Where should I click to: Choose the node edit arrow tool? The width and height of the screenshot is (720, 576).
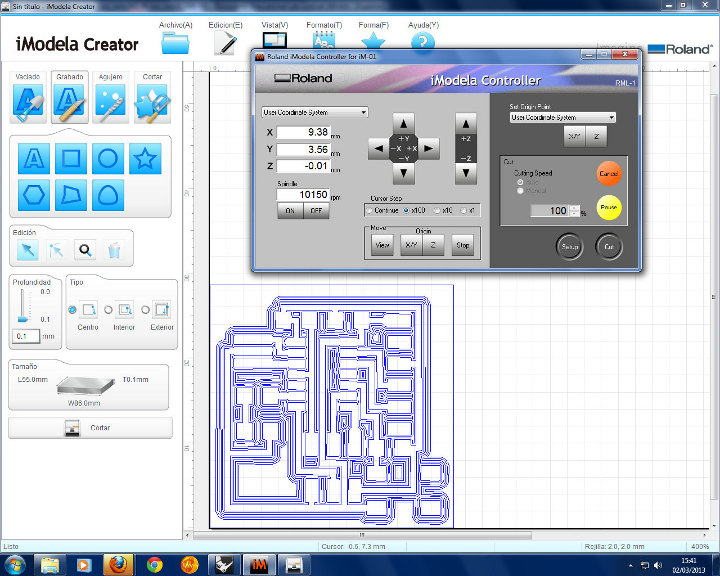[56, 250]
